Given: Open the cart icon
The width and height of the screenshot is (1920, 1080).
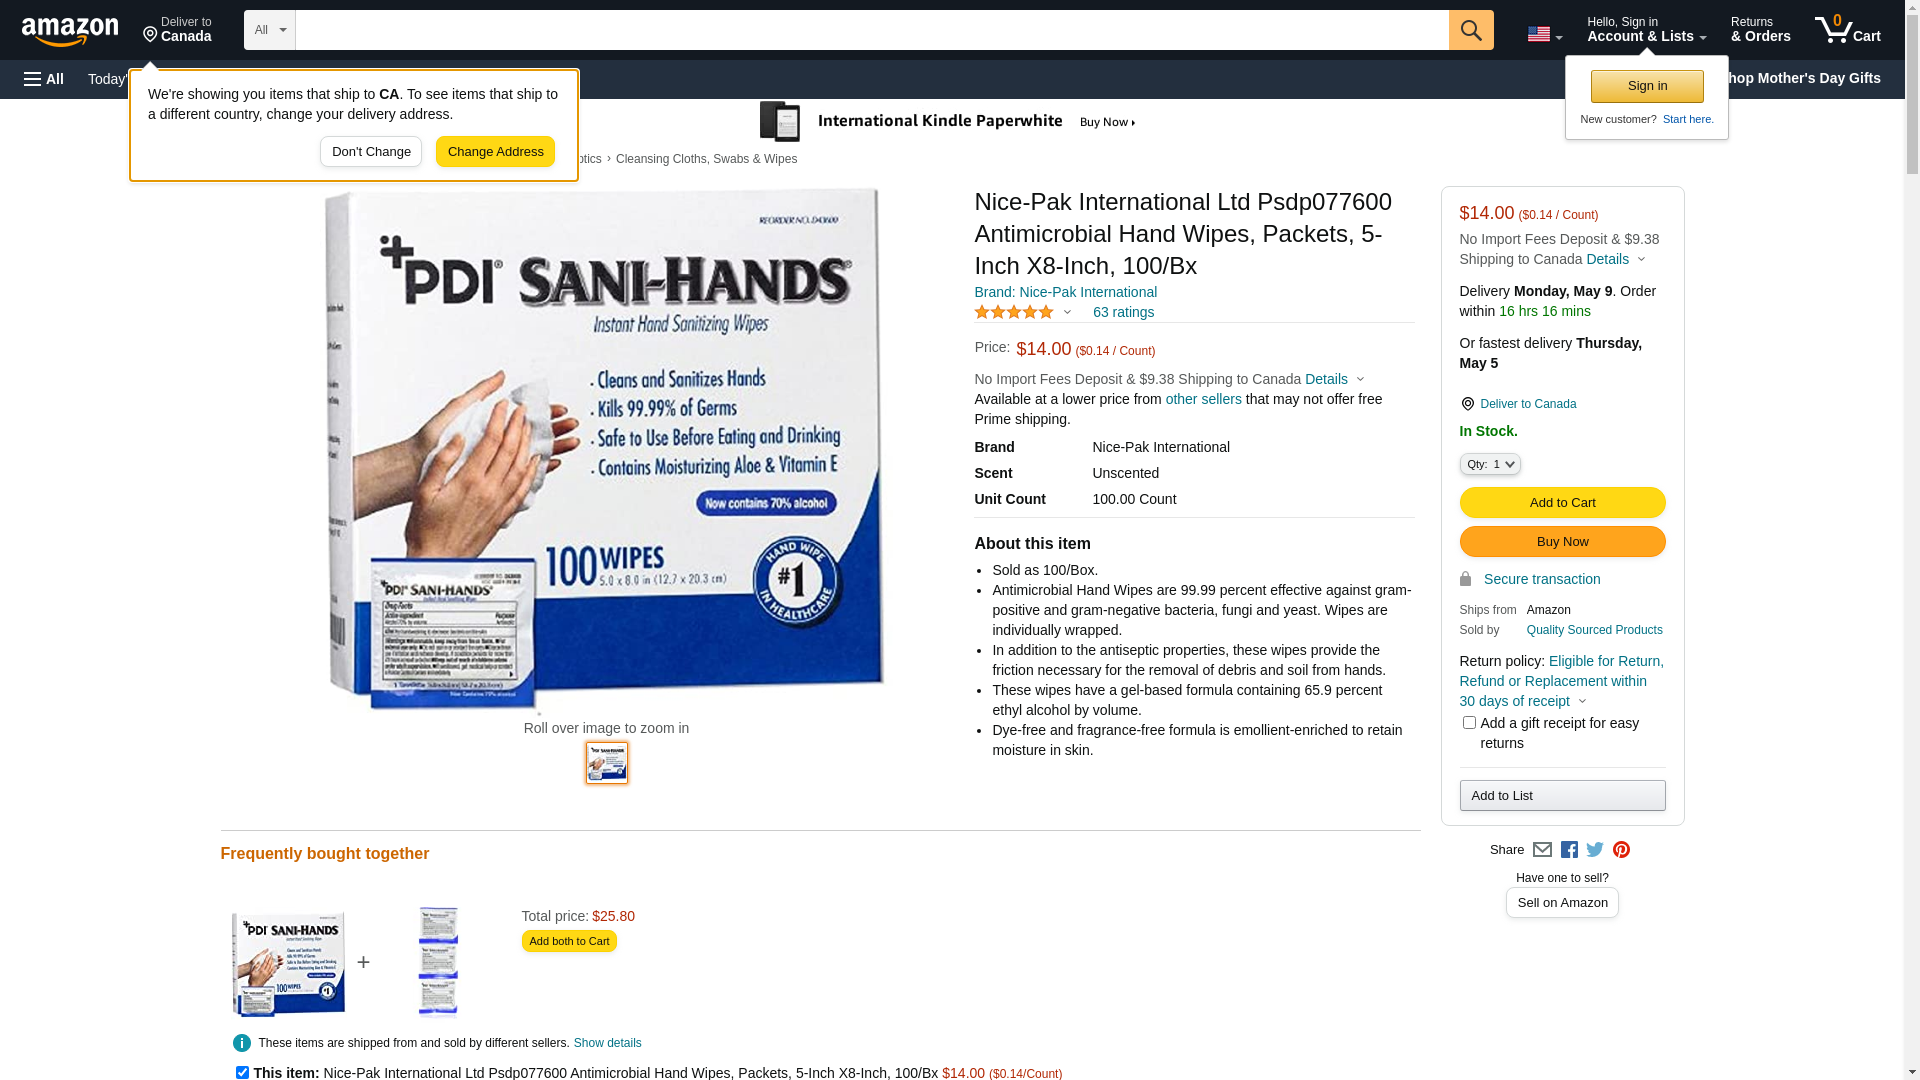Looking at the screenshot, I should pyautogui.click(x=1848, y=30).
